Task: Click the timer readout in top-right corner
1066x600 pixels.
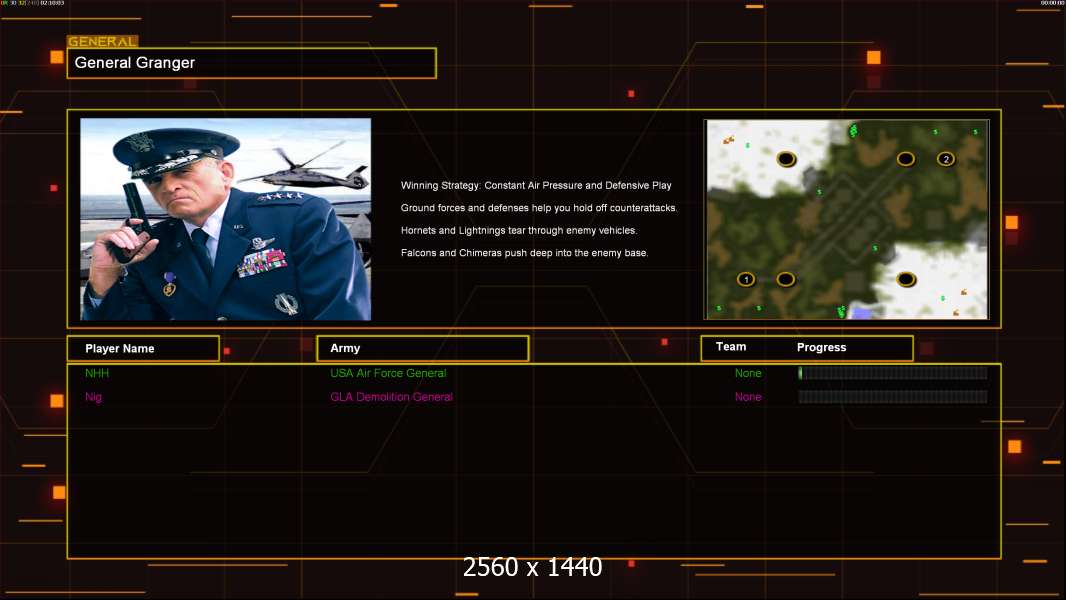Action: [1050, 3]
